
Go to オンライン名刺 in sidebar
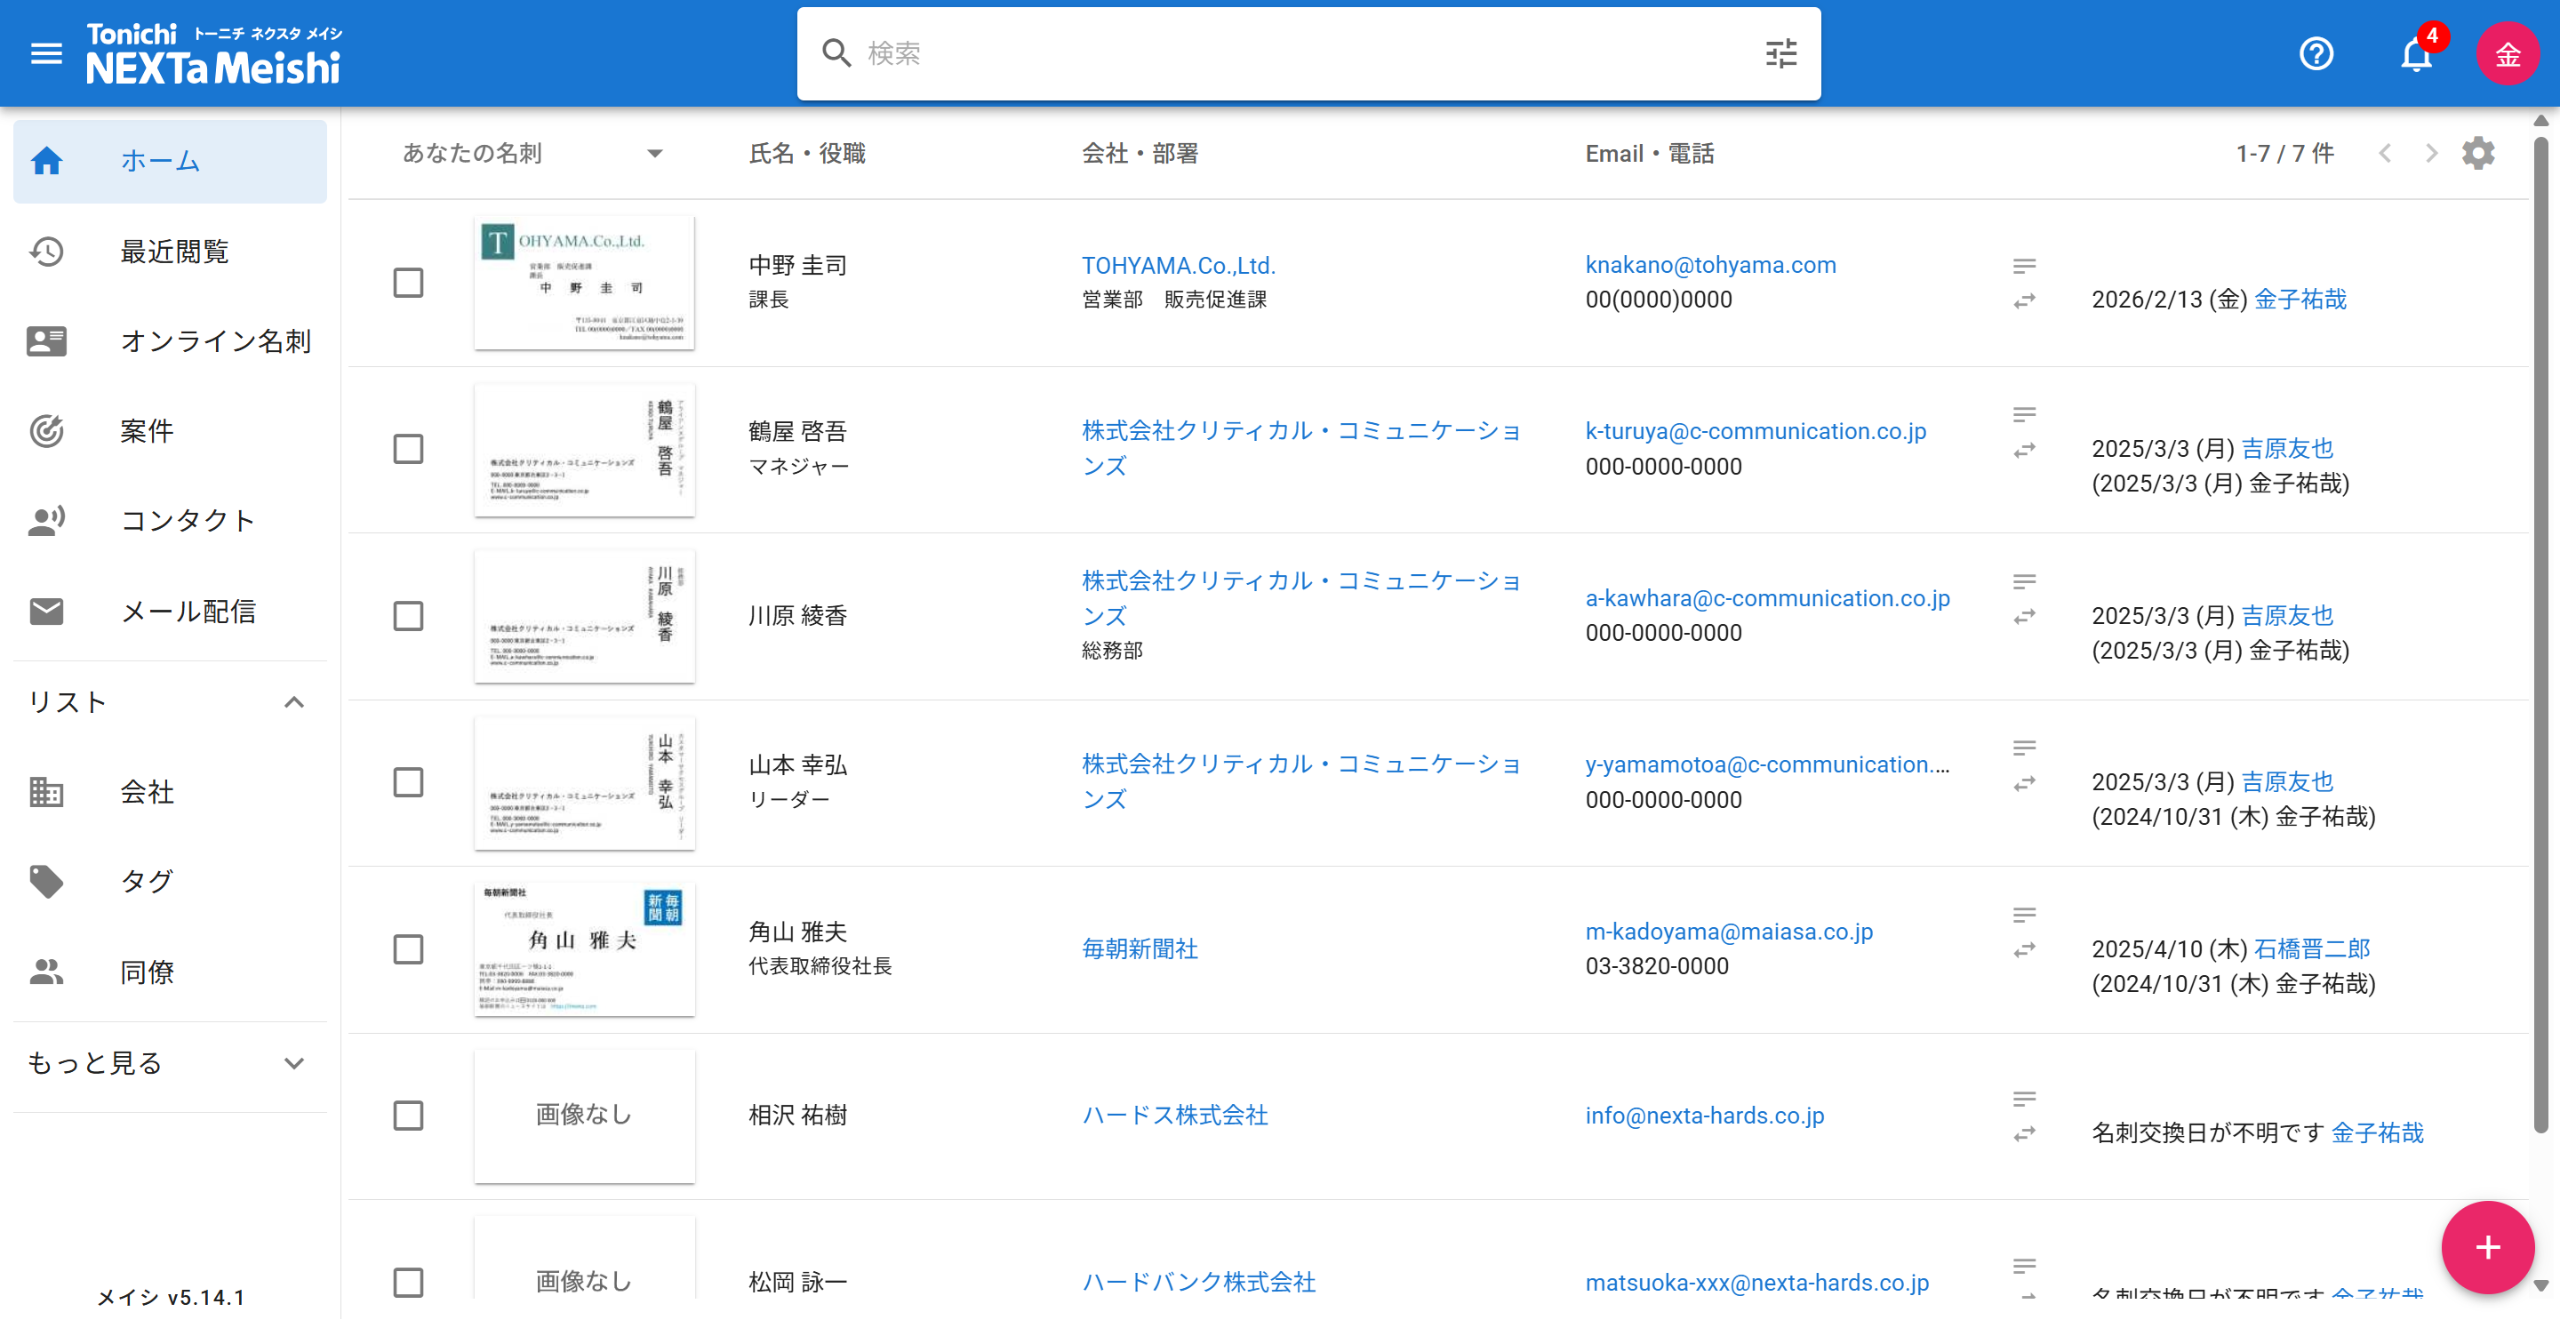[215, 341]
